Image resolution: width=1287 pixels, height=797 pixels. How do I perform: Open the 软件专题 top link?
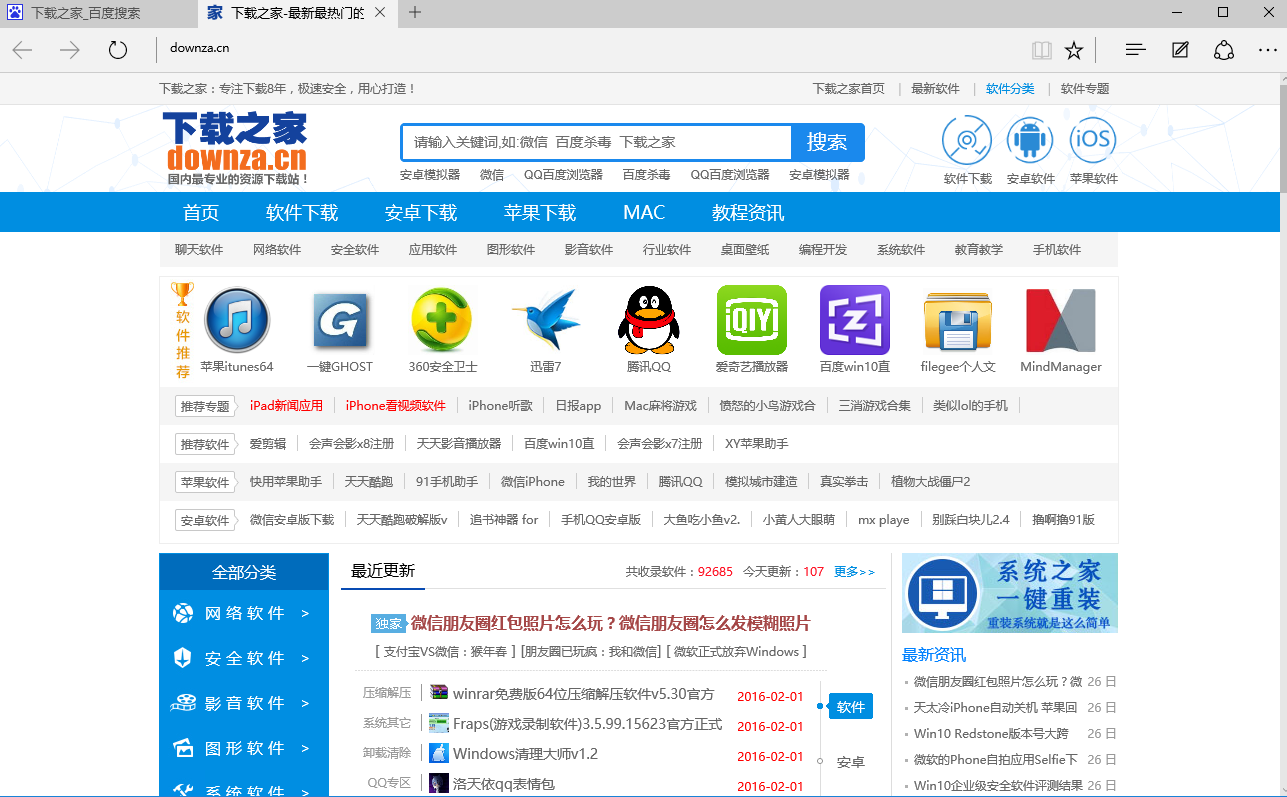[1085, 88]
